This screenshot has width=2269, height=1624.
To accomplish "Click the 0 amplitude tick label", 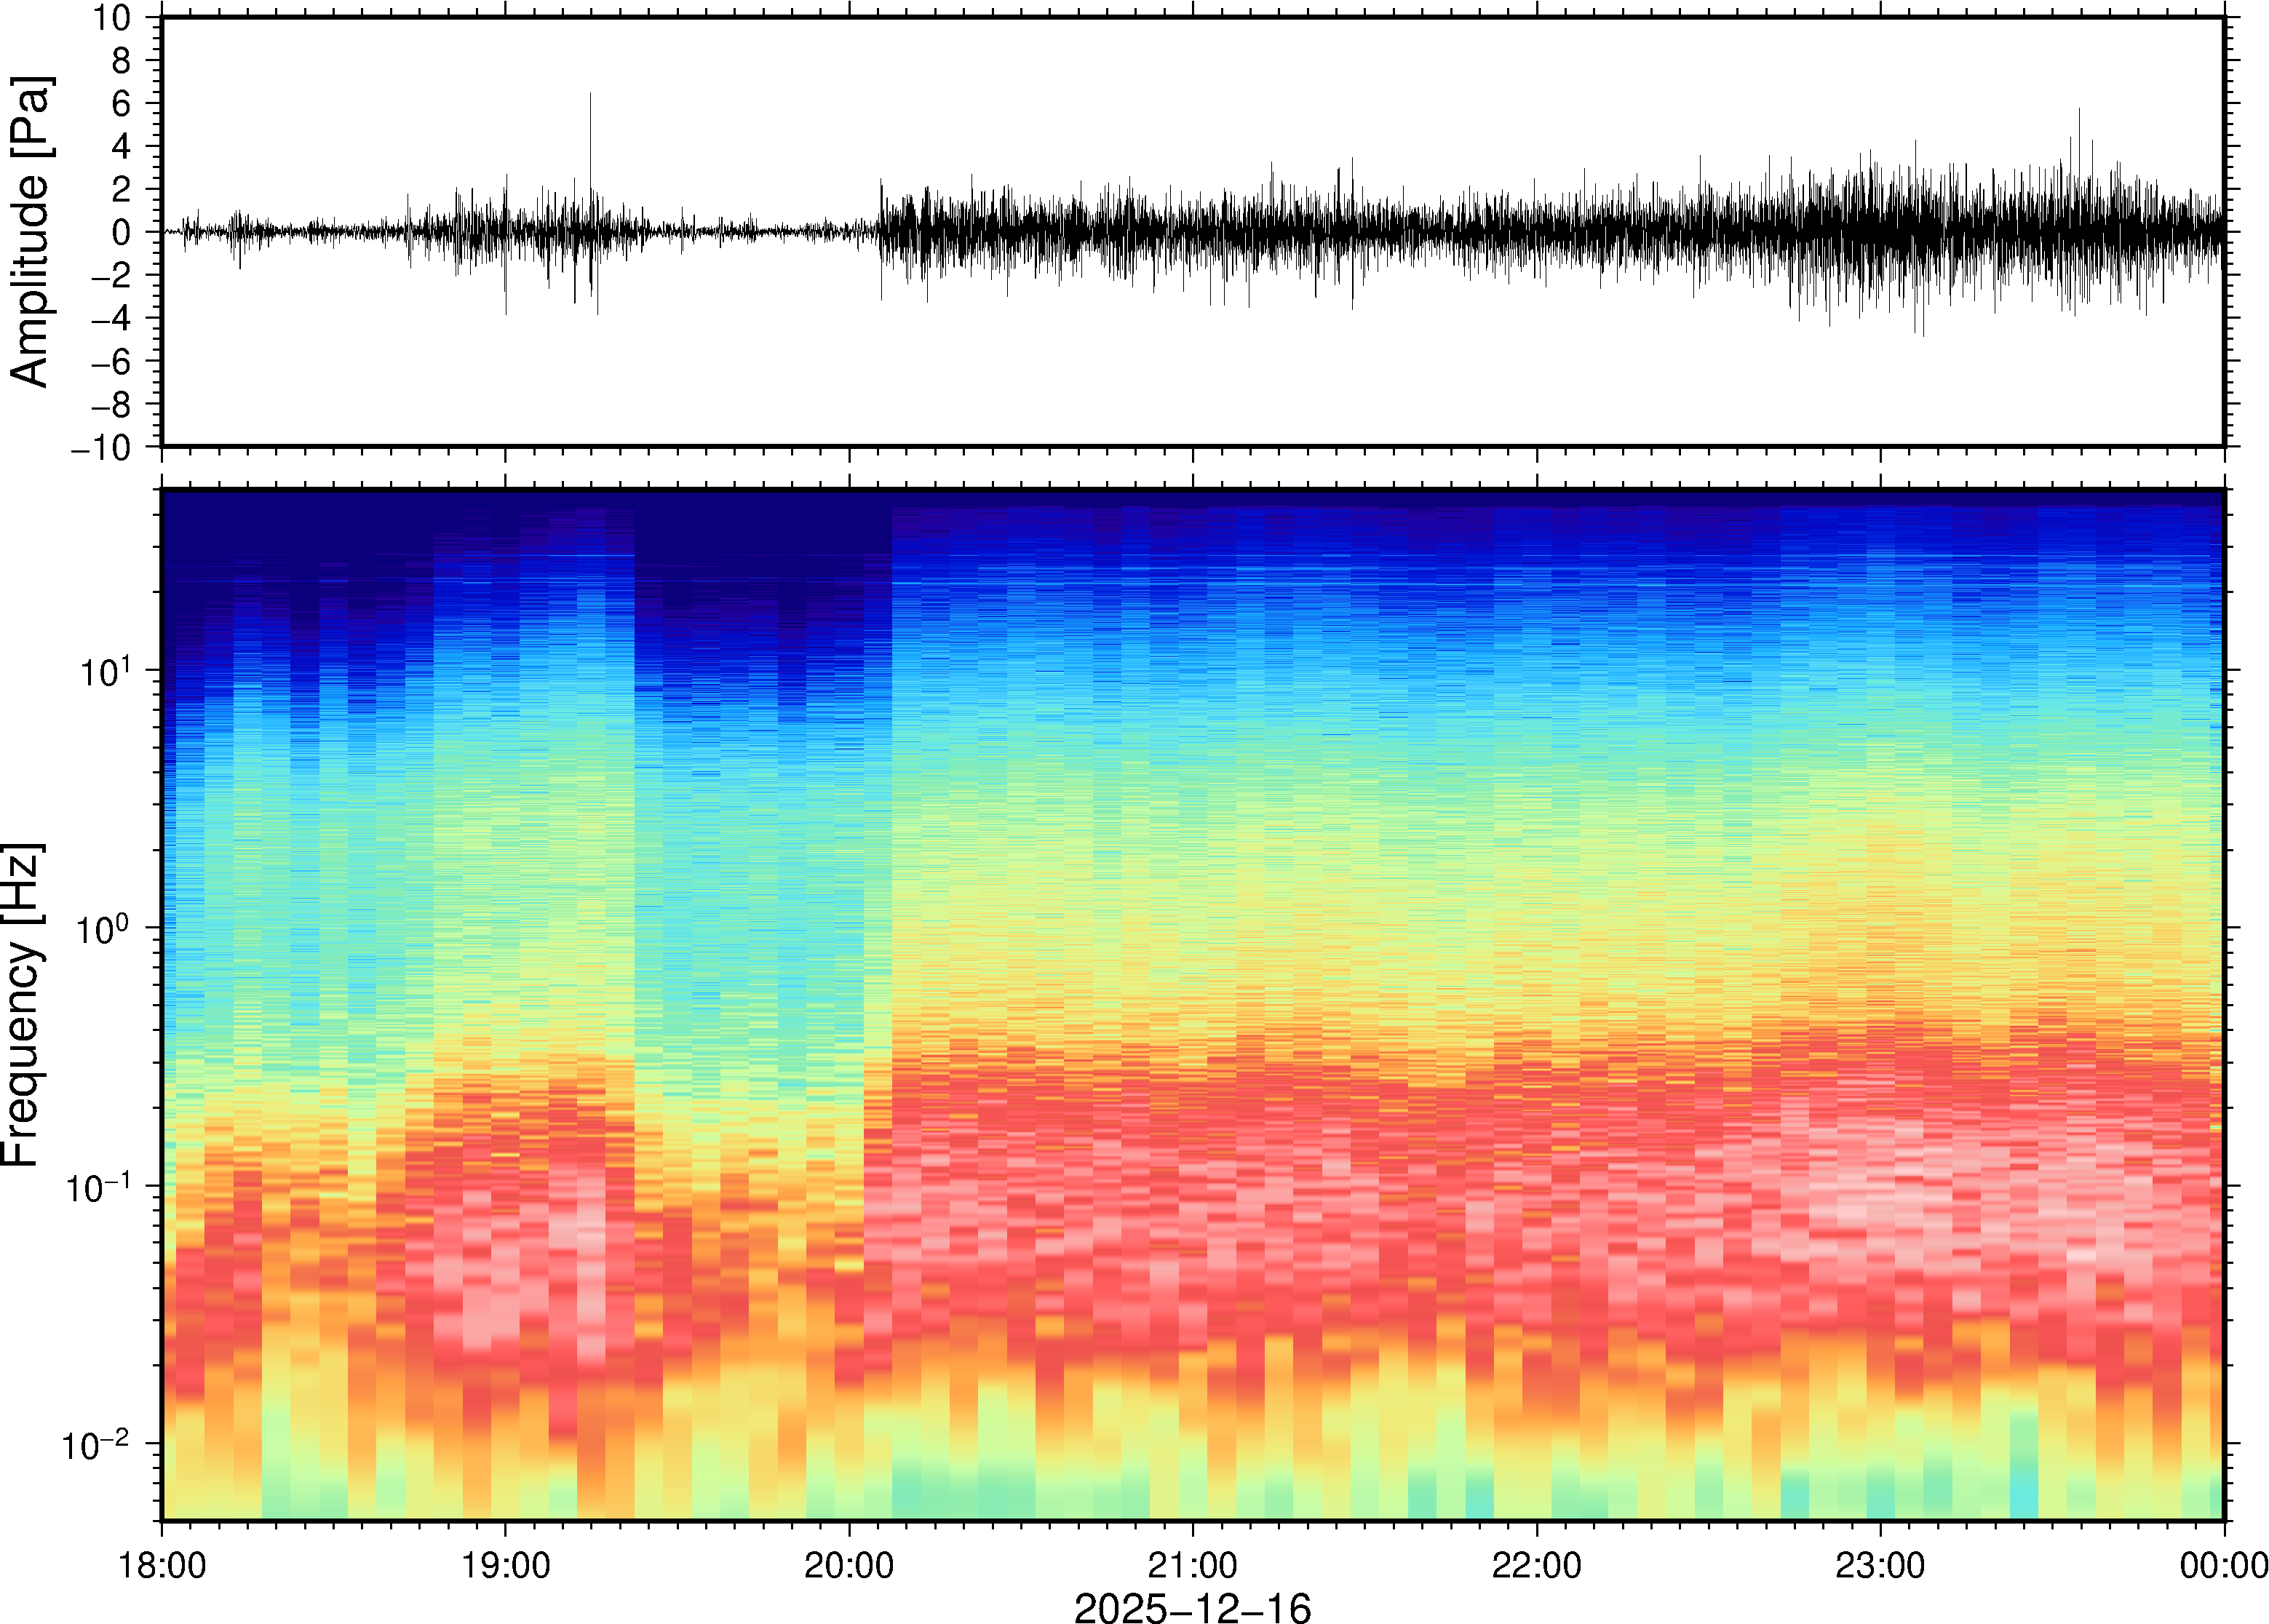I will click(122, 233).
